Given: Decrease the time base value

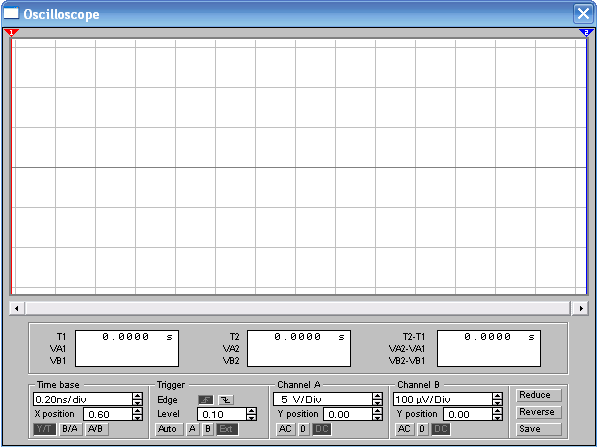Looking at the screenshot, I should point(138,402).
